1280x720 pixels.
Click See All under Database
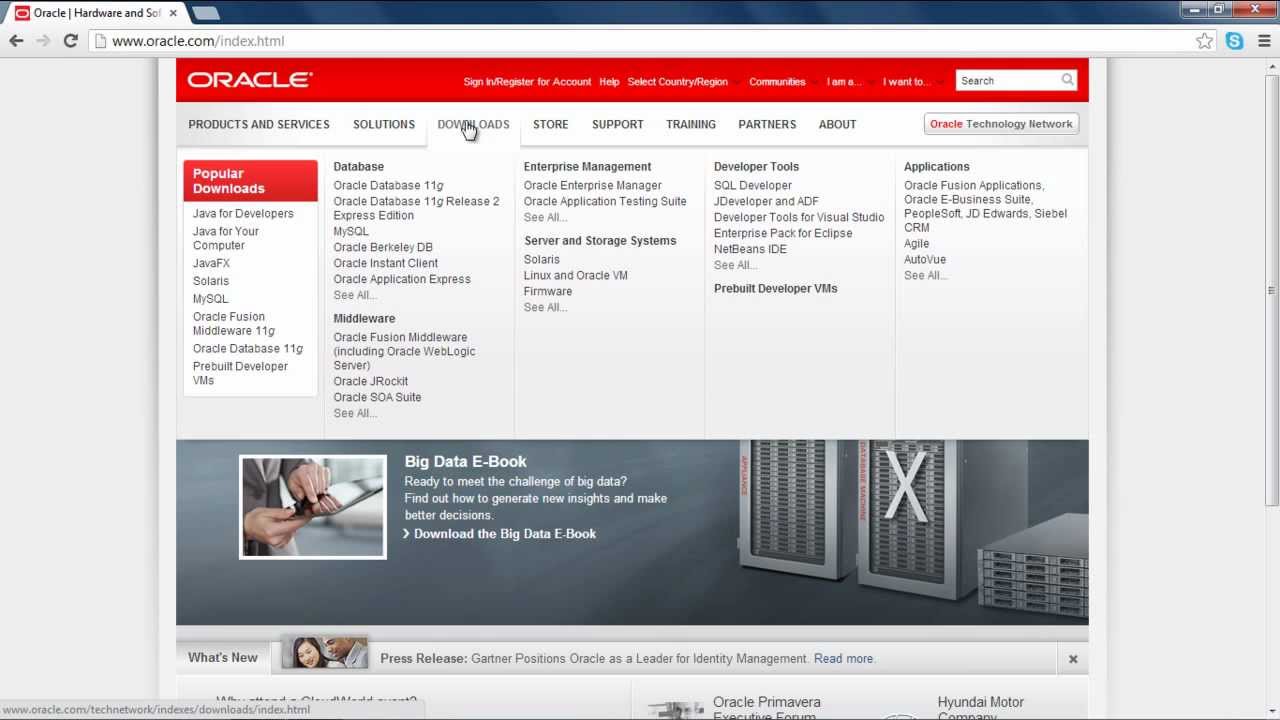point(355,295)
